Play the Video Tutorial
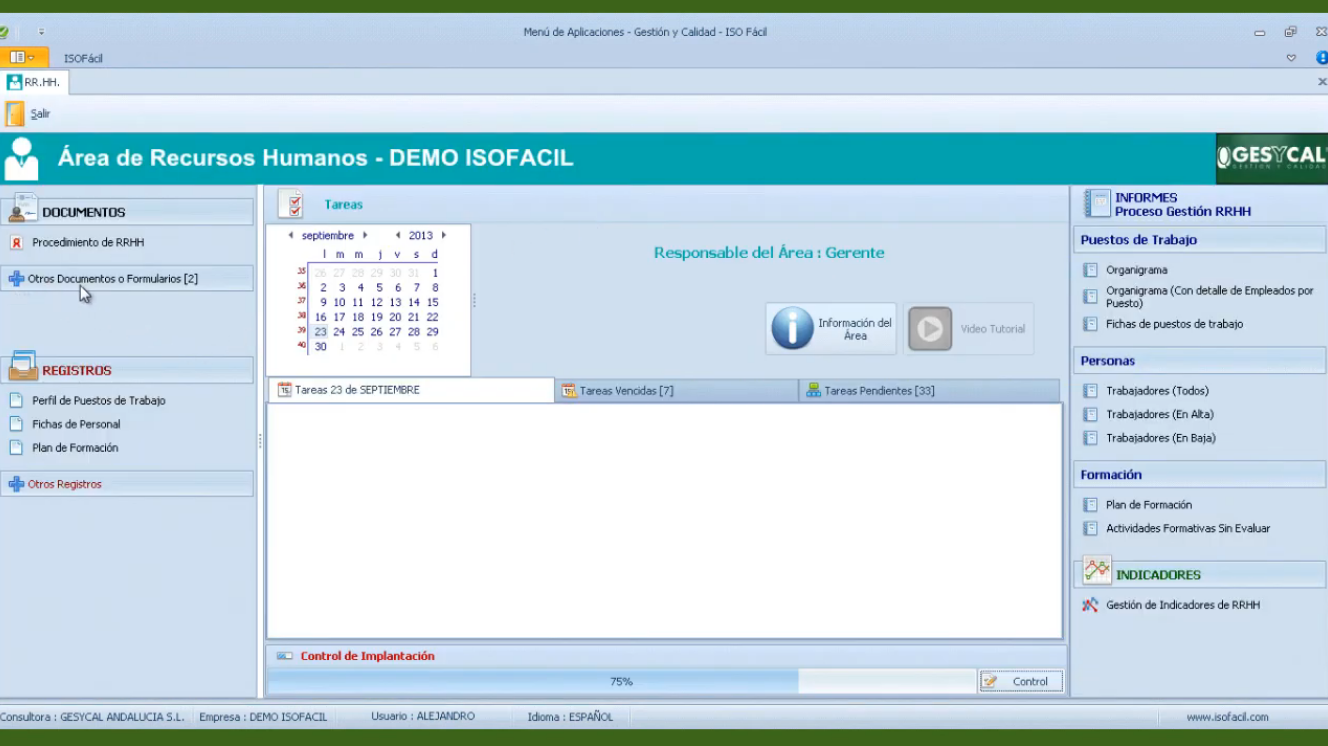 968,329
